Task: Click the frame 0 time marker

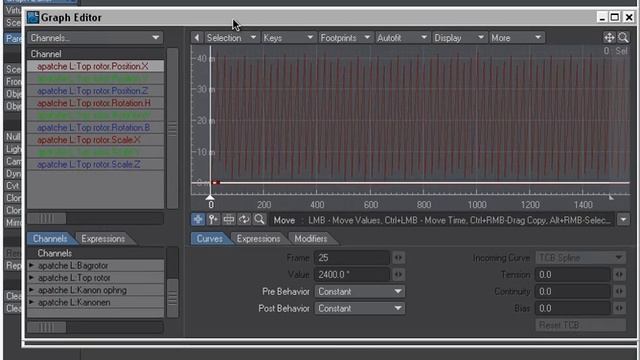Action: point(210,198)
